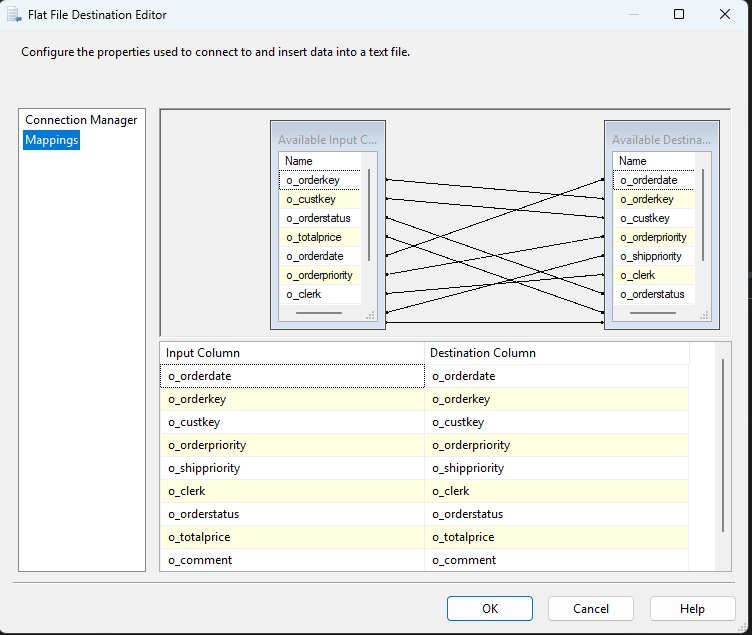This screenshot has height=635, width=752.
Task: Click the mappings grid vertical scrollbar
Action: pyautogui.click(x=723, y=445)
